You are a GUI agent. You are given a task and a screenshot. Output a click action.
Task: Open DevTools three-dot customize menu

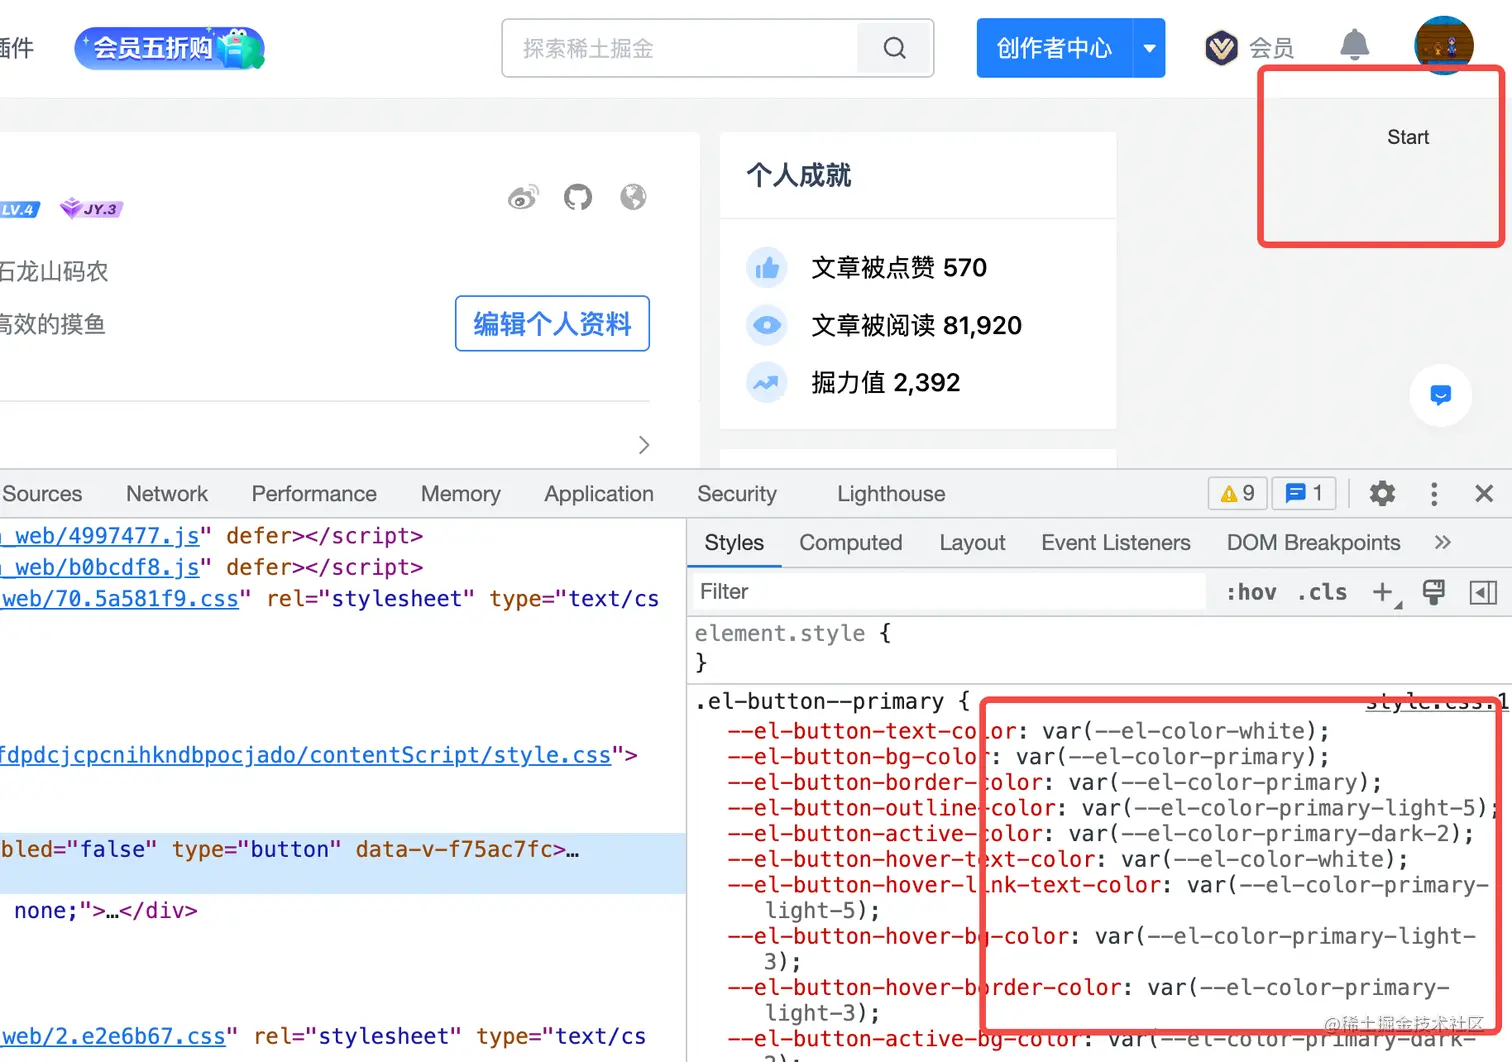pyautogui.click(x=1434, y=493)
